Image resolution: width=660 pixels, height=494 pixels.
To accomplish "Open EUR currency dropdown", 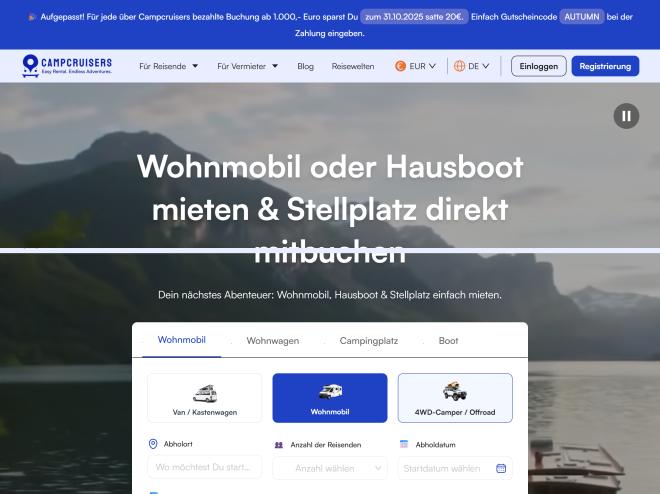I will (x=415, y=66).
